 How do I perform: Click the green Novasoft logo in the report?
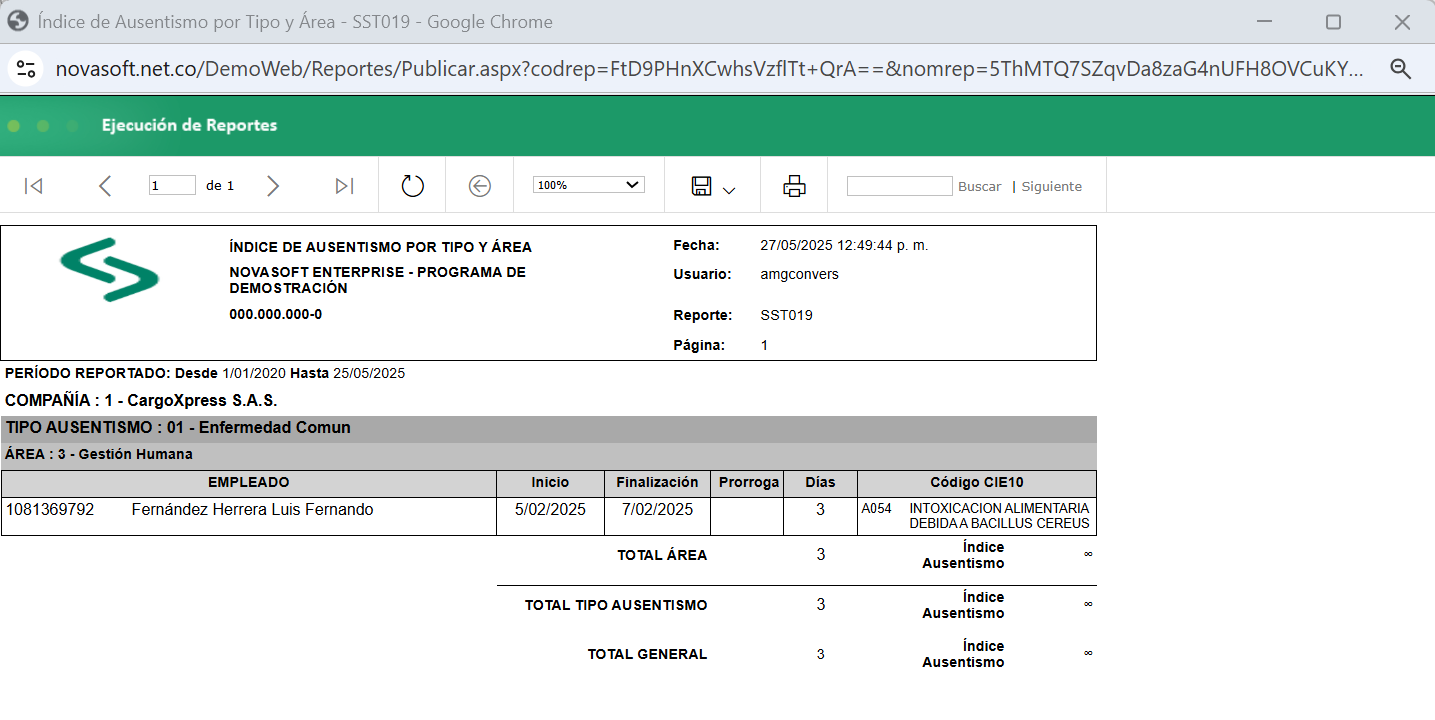pyautogui.click(x=109, y=269)
